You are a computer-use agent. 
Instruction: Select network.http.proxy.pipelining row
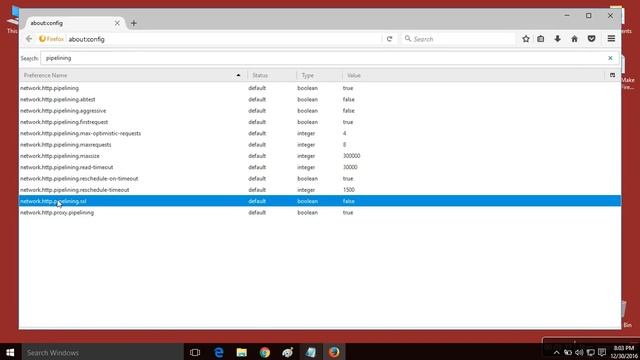click(x=320, y=213)
